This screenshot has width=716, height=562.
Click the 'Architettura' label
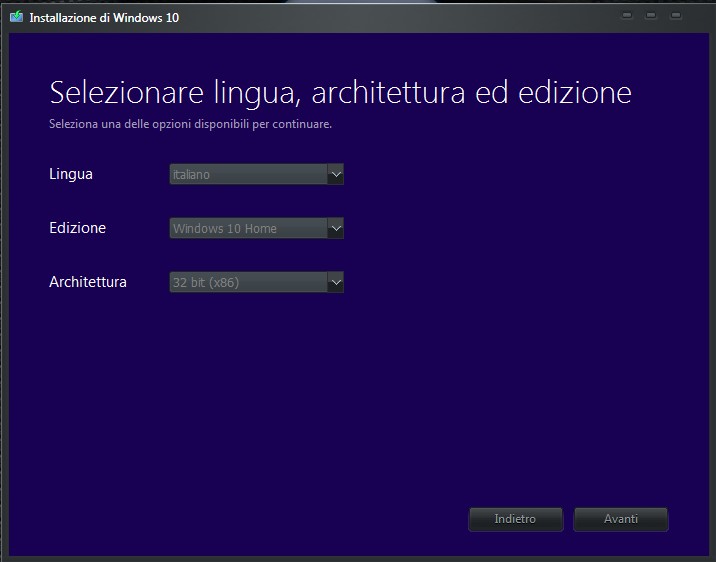point(88,282)
